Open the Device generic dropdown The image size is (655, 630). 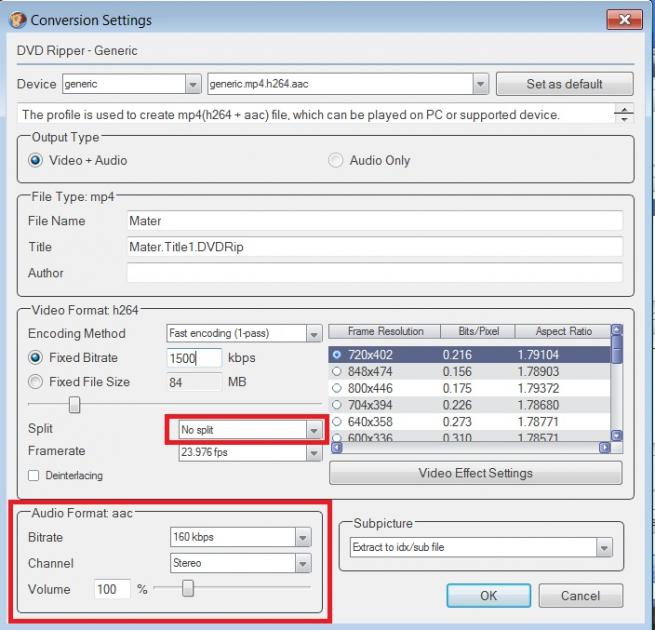(193, 84)
